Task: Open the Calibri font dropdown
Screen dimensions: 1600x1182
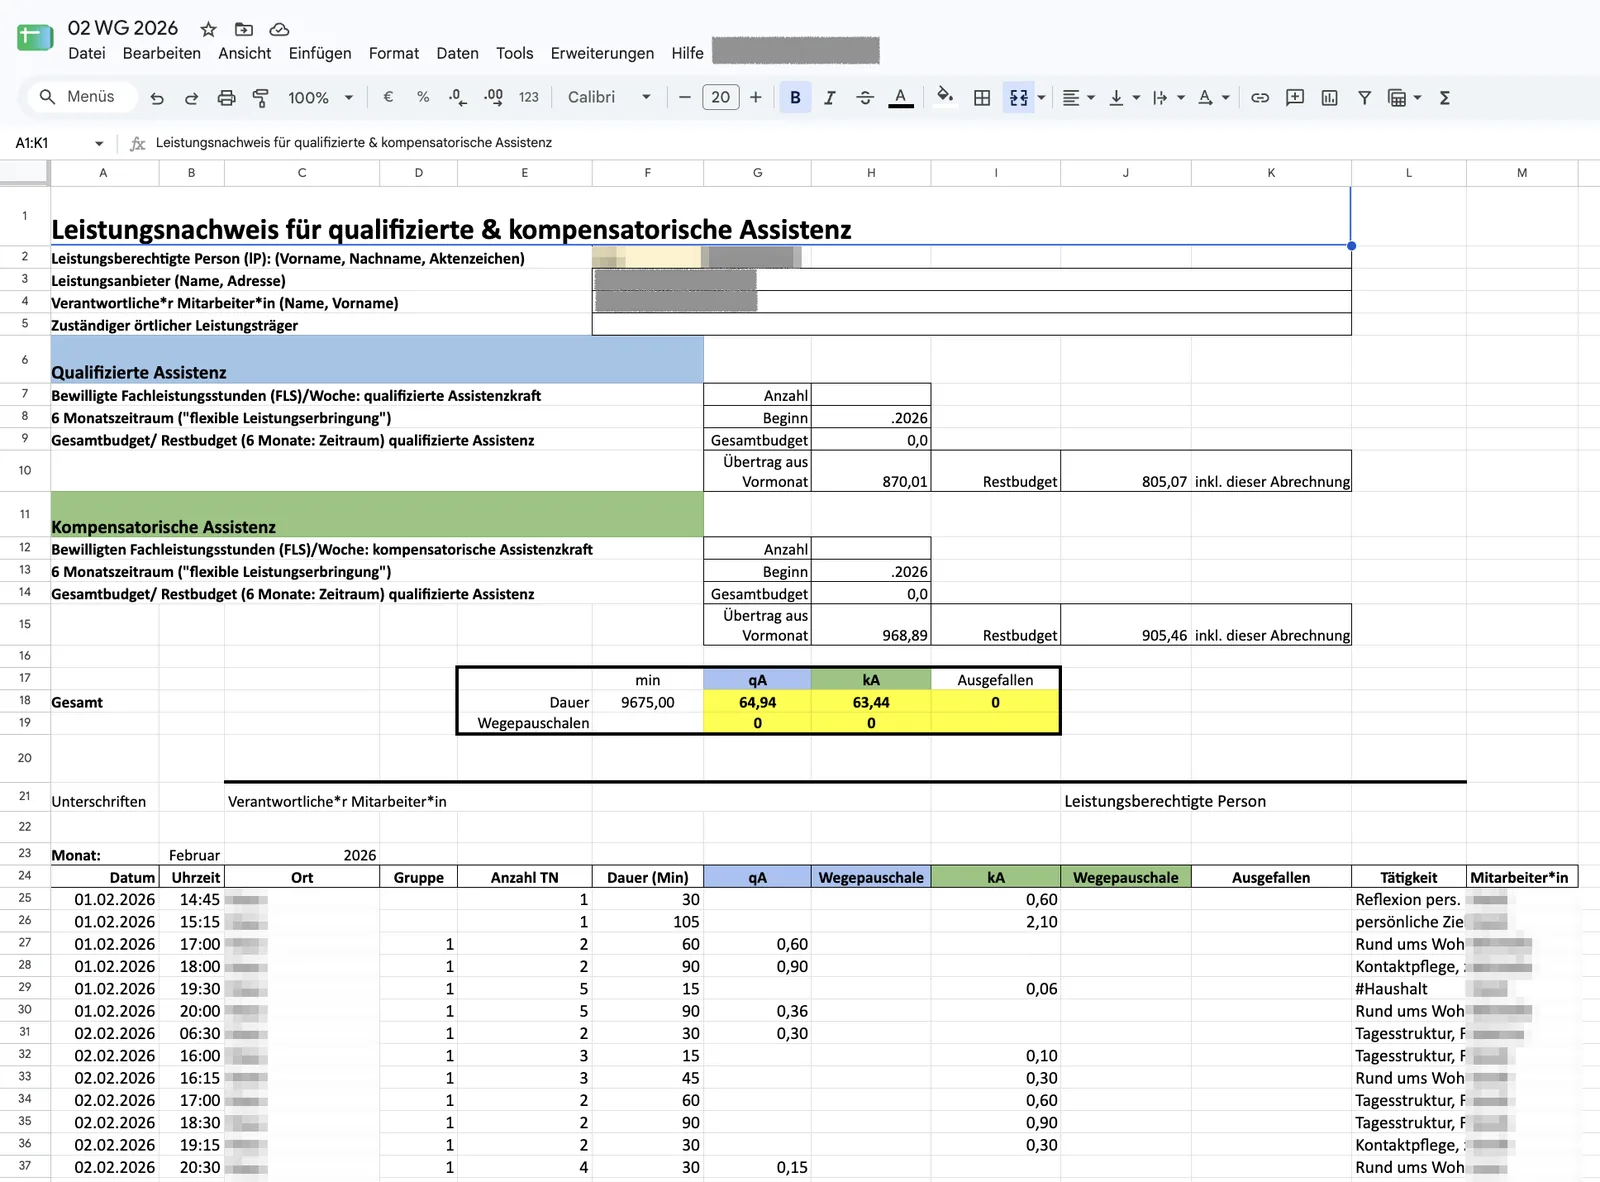Action: 610,97
